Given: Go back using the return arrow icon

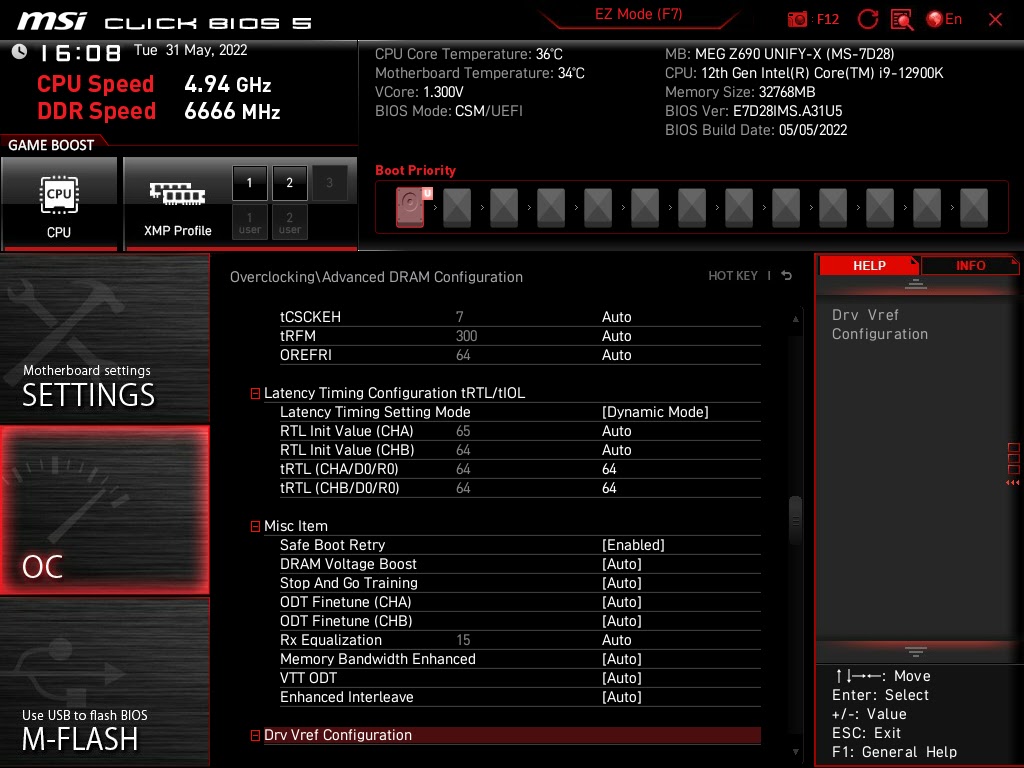Looking at the screenshot, I should pyautogui.click(x=787, y=276).
